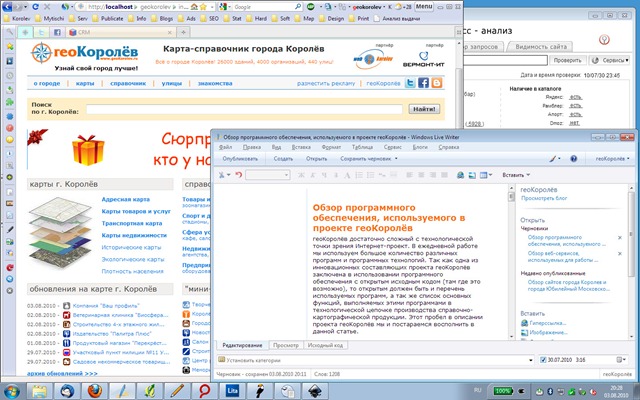Switch to the Исходный код tab

click(325, 345)
